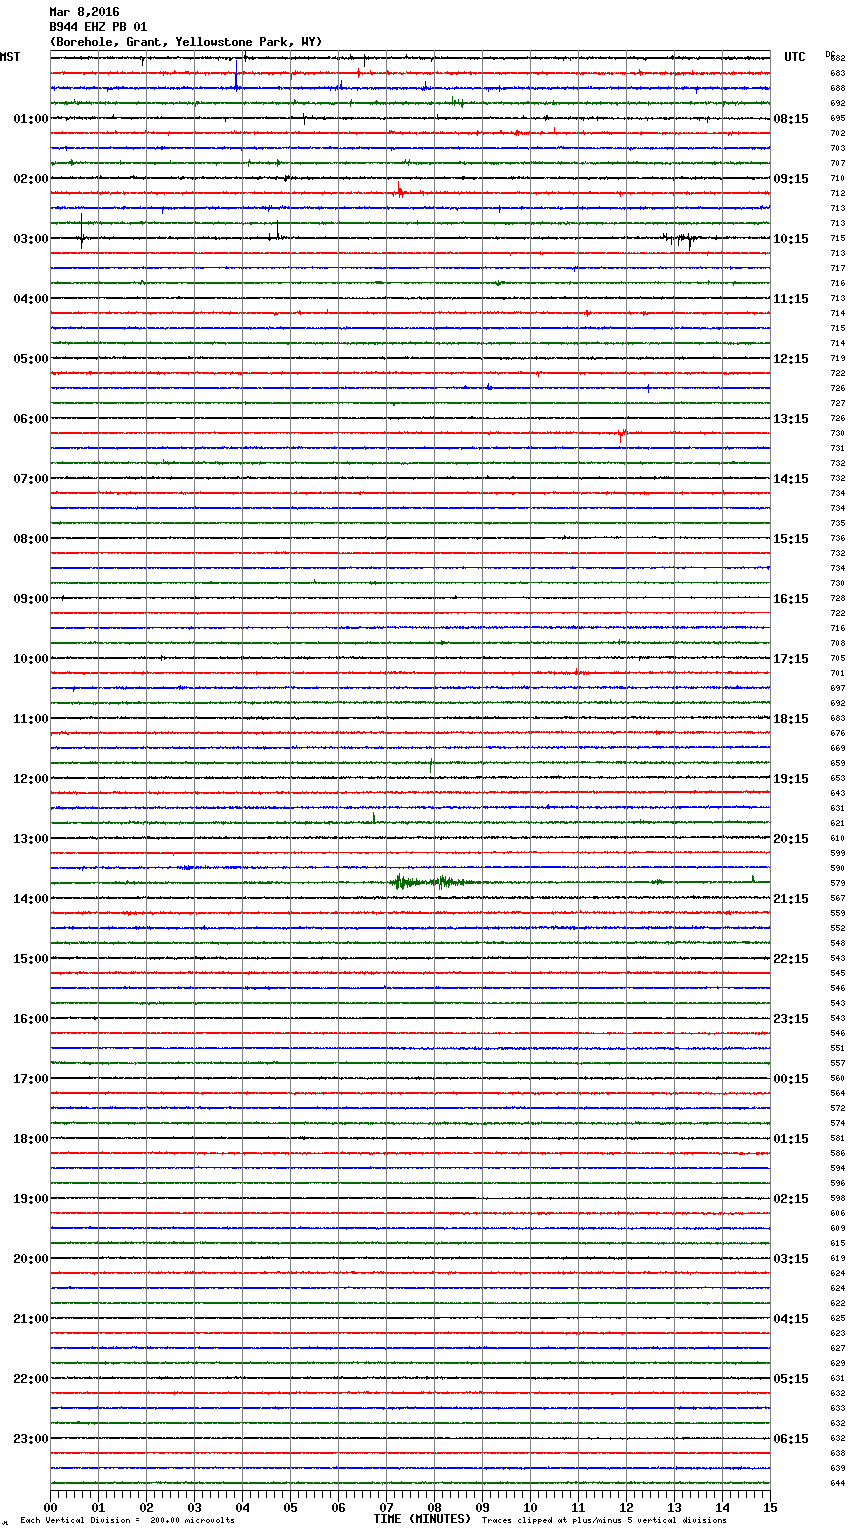Click the 08:15 UTC time label
The height and width of the screenshot is (1534, 850).
pyautogui.click(x=790, y=119)
